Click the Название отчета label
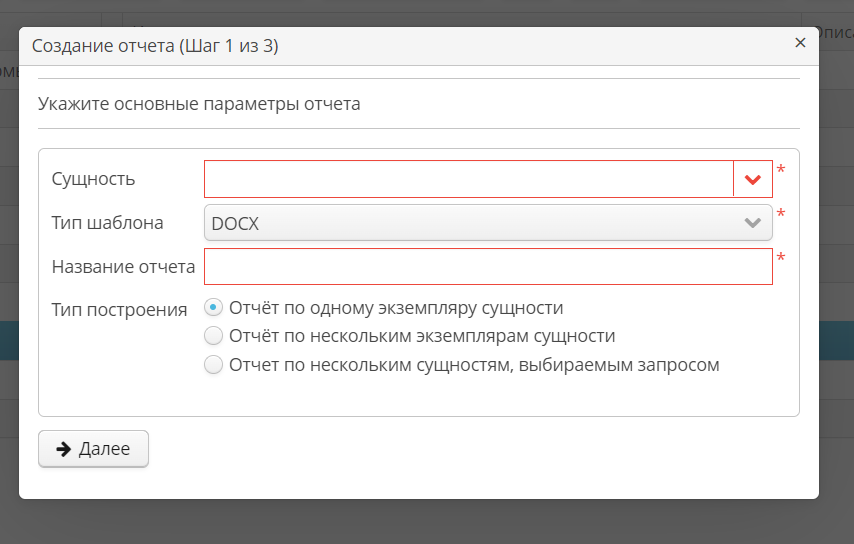Image resolution: width=854 pixels, height=544 pixels. (x=123, y=267)
